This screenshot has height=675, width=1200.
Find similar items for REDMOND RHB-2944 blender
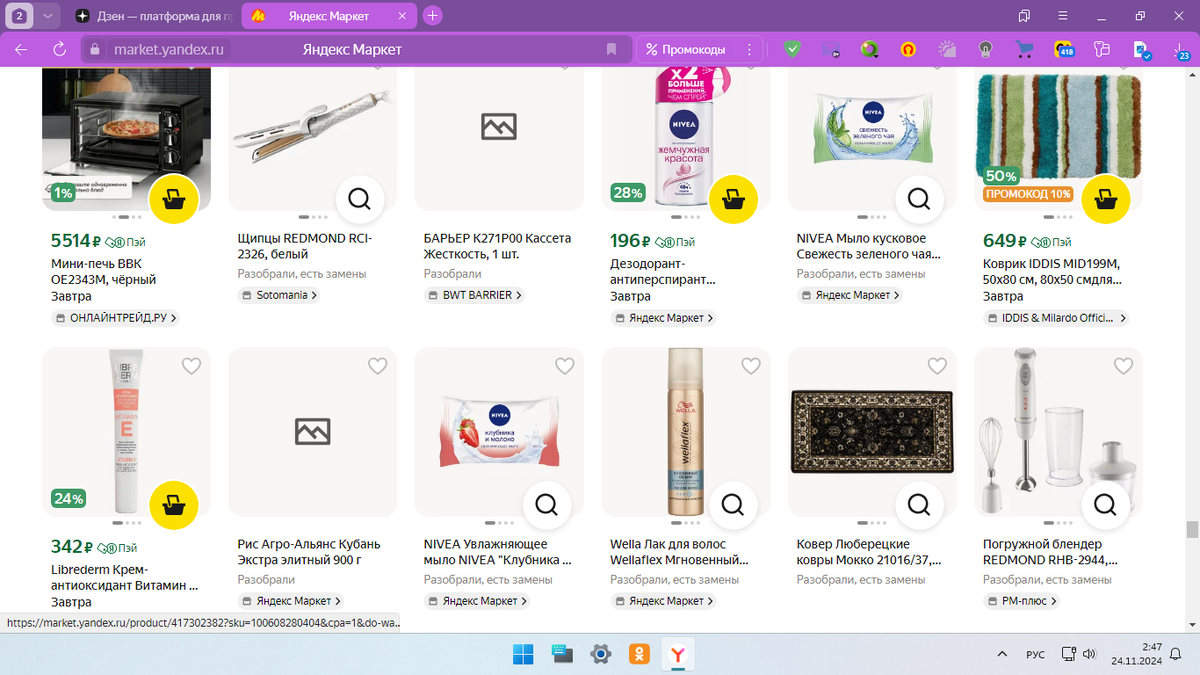(x=1106, y=503)
